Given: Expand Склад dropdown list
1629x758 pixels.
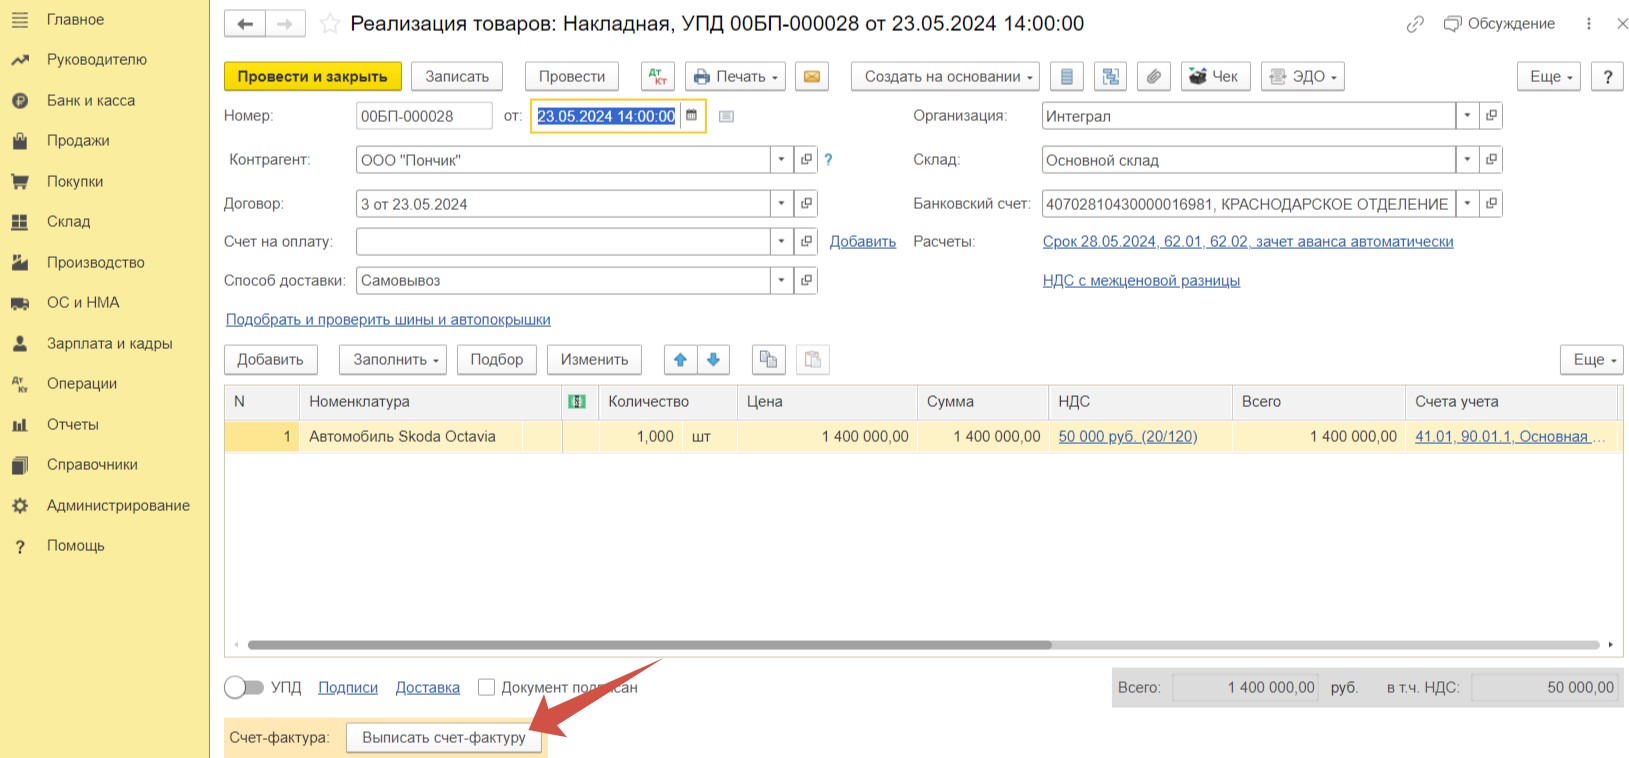Looking at the screenshot, I should click(x=1467, y=160).
